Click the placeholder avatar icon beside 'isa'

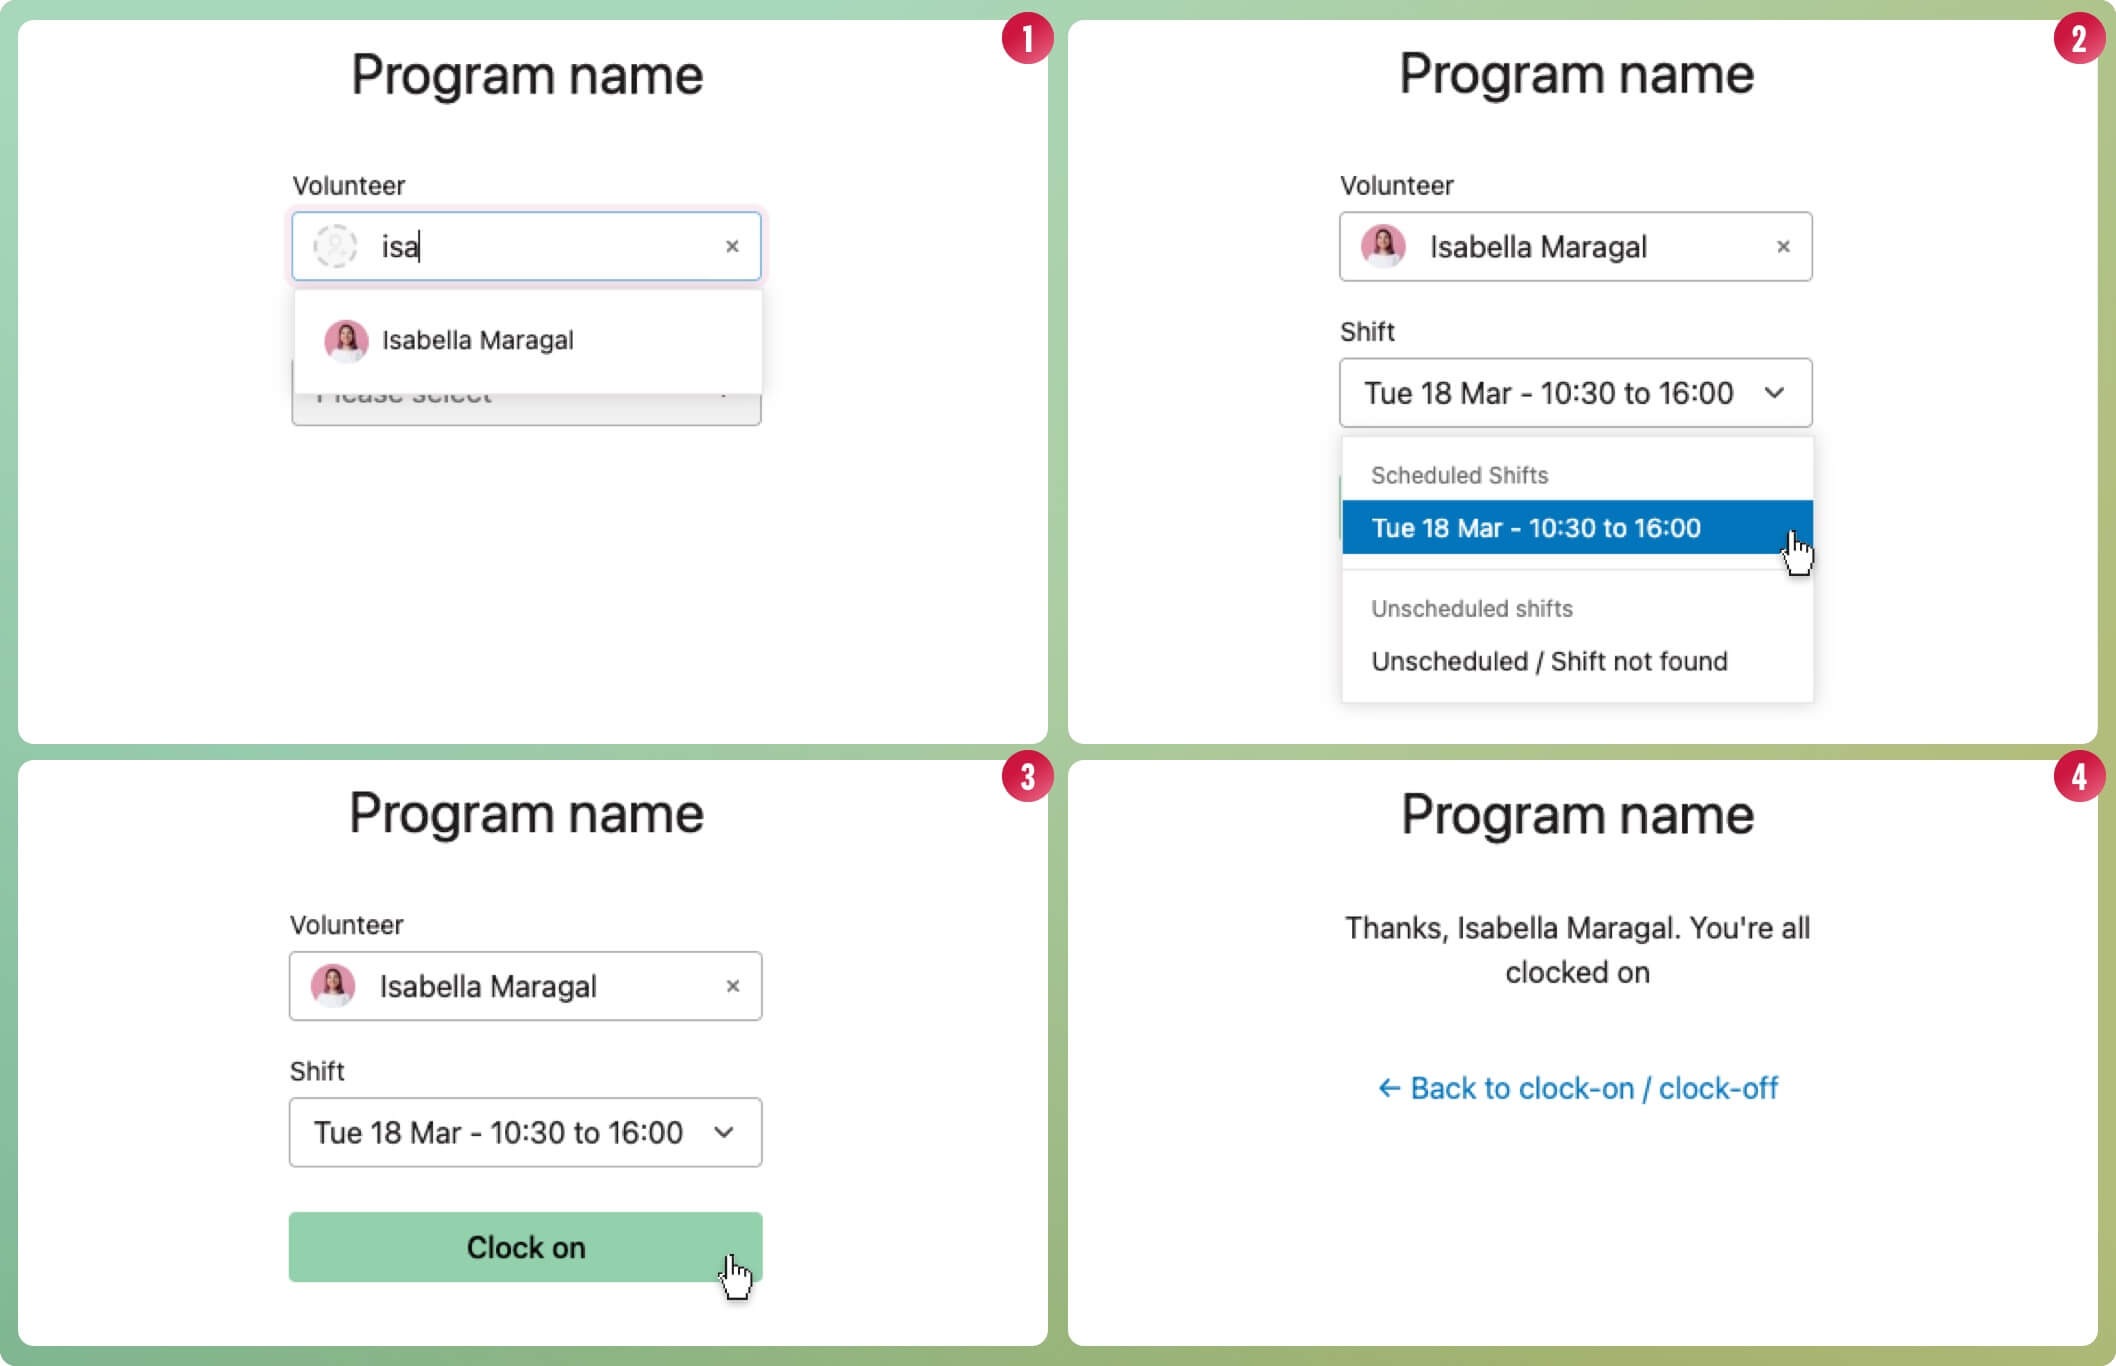(335, 246)
